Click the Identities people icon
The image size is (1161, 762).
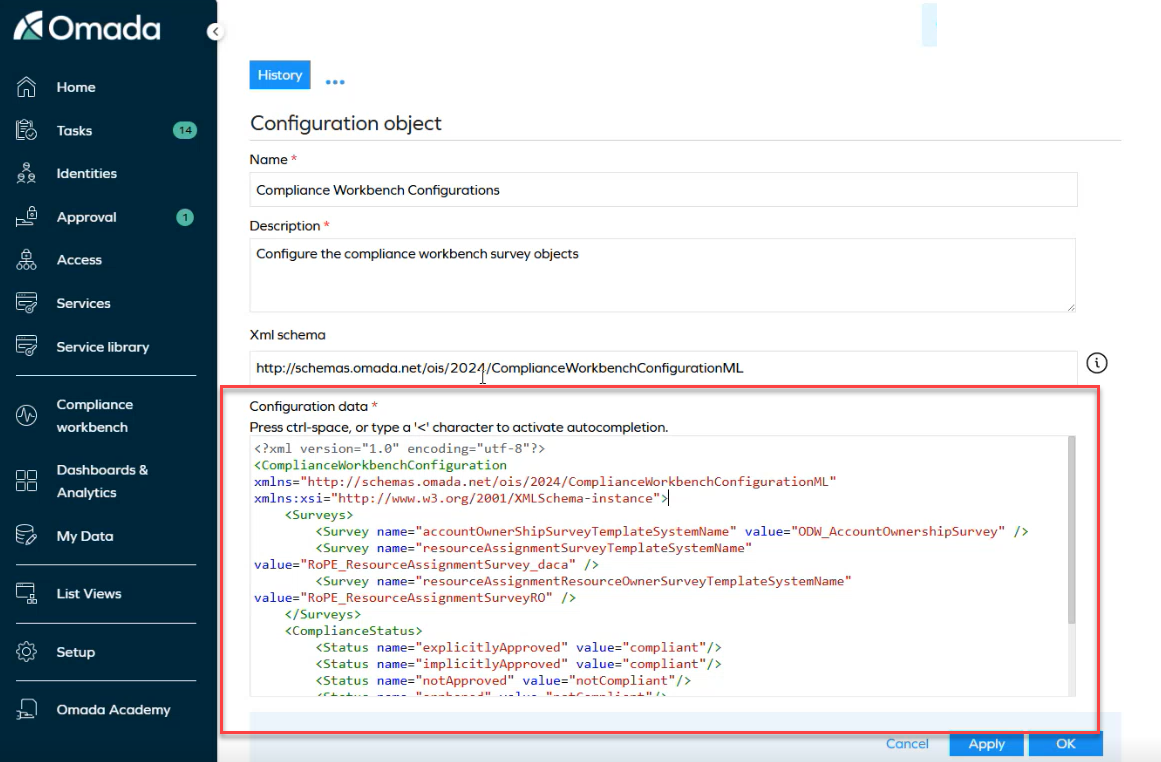tap(27, 173)
